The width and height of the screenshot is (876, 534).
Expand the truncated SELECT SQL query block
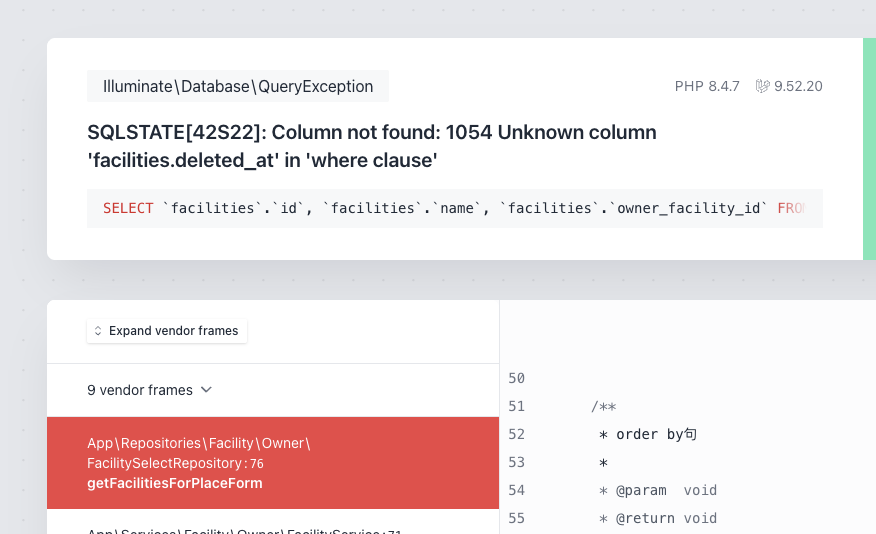(454, 208)
